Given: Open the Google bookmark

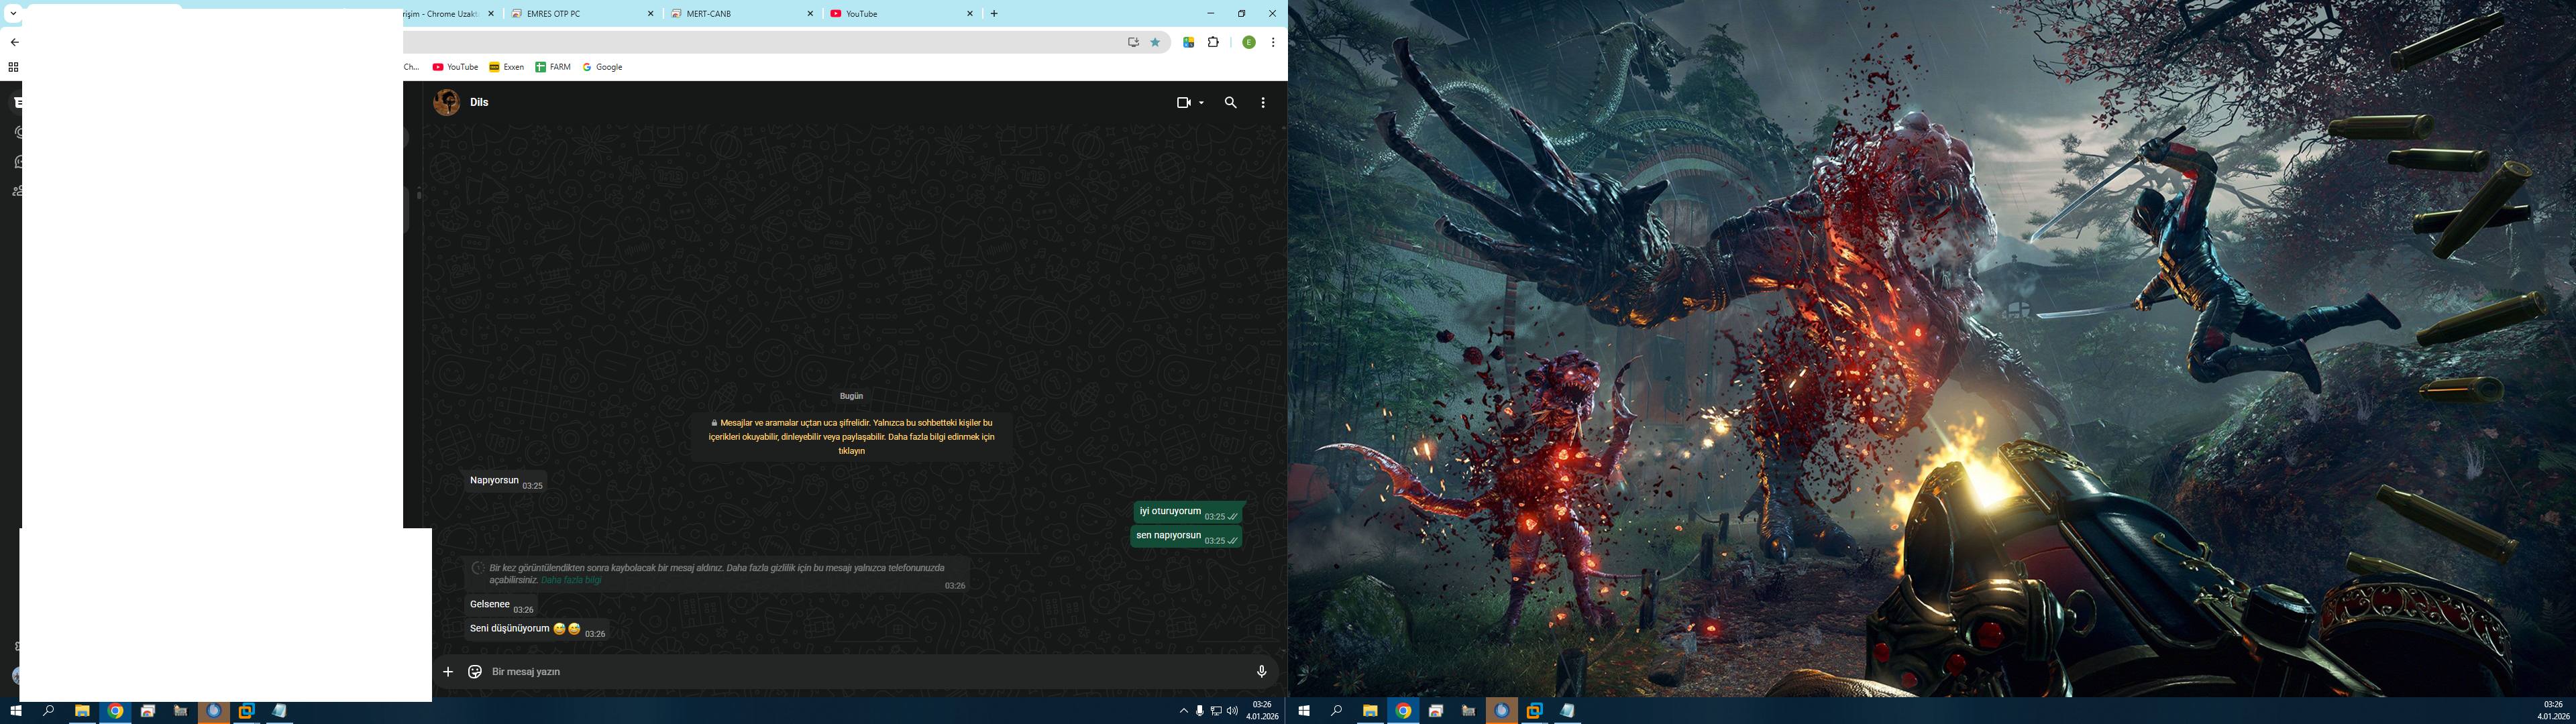Looking at the screenshot, I should [x=603, y=67].
